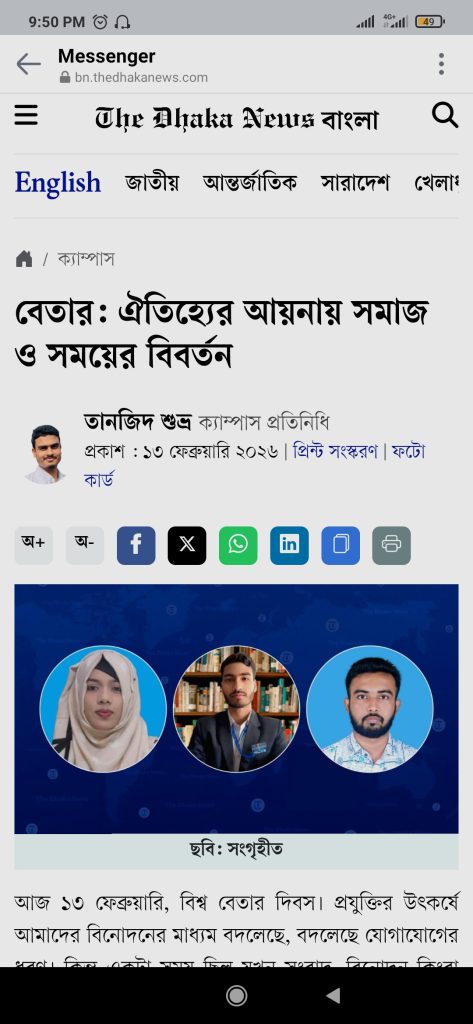This screenshot has width=473, height=1024.
Task: Open the three-dot browser options menu
Action: 442,64
